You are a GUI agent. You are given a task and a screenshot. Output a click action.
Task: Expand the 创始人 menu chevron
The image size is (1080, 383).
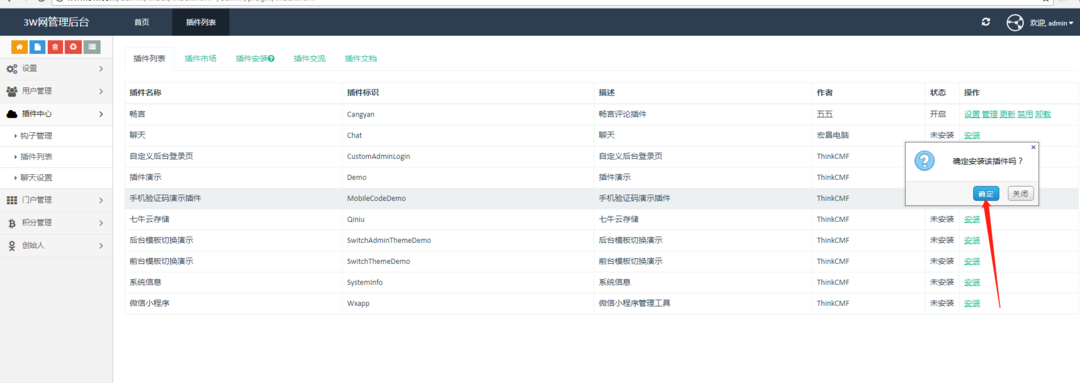pos(101,245)
